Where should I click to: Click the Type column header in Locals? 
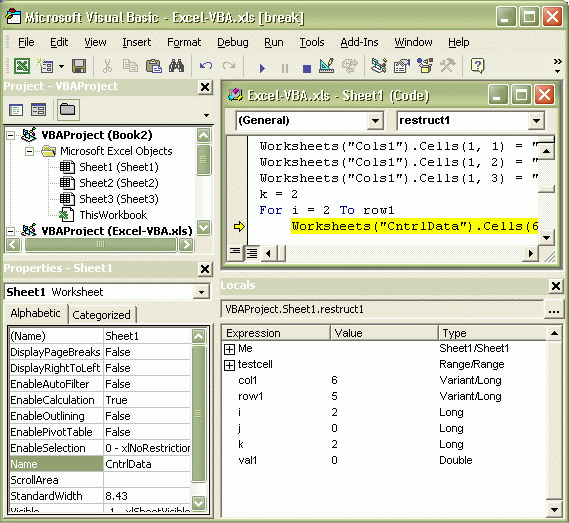pos(492,333)
